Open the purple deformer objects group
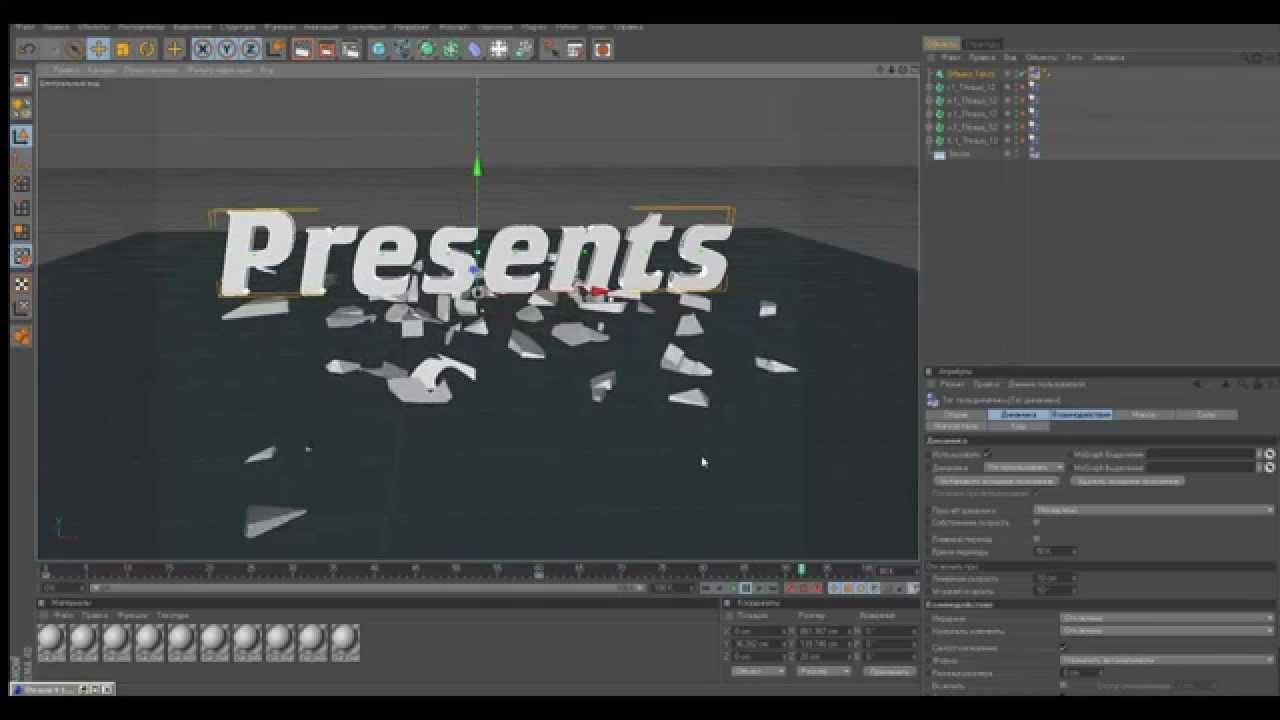1280x720 pixels. [475, 49]
